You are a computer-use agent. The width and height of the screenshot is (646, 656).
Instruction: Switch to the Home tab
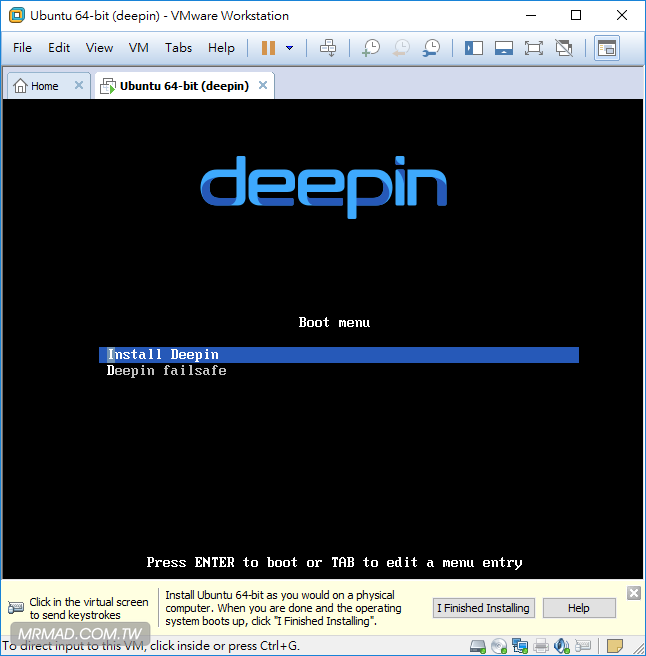36,86
